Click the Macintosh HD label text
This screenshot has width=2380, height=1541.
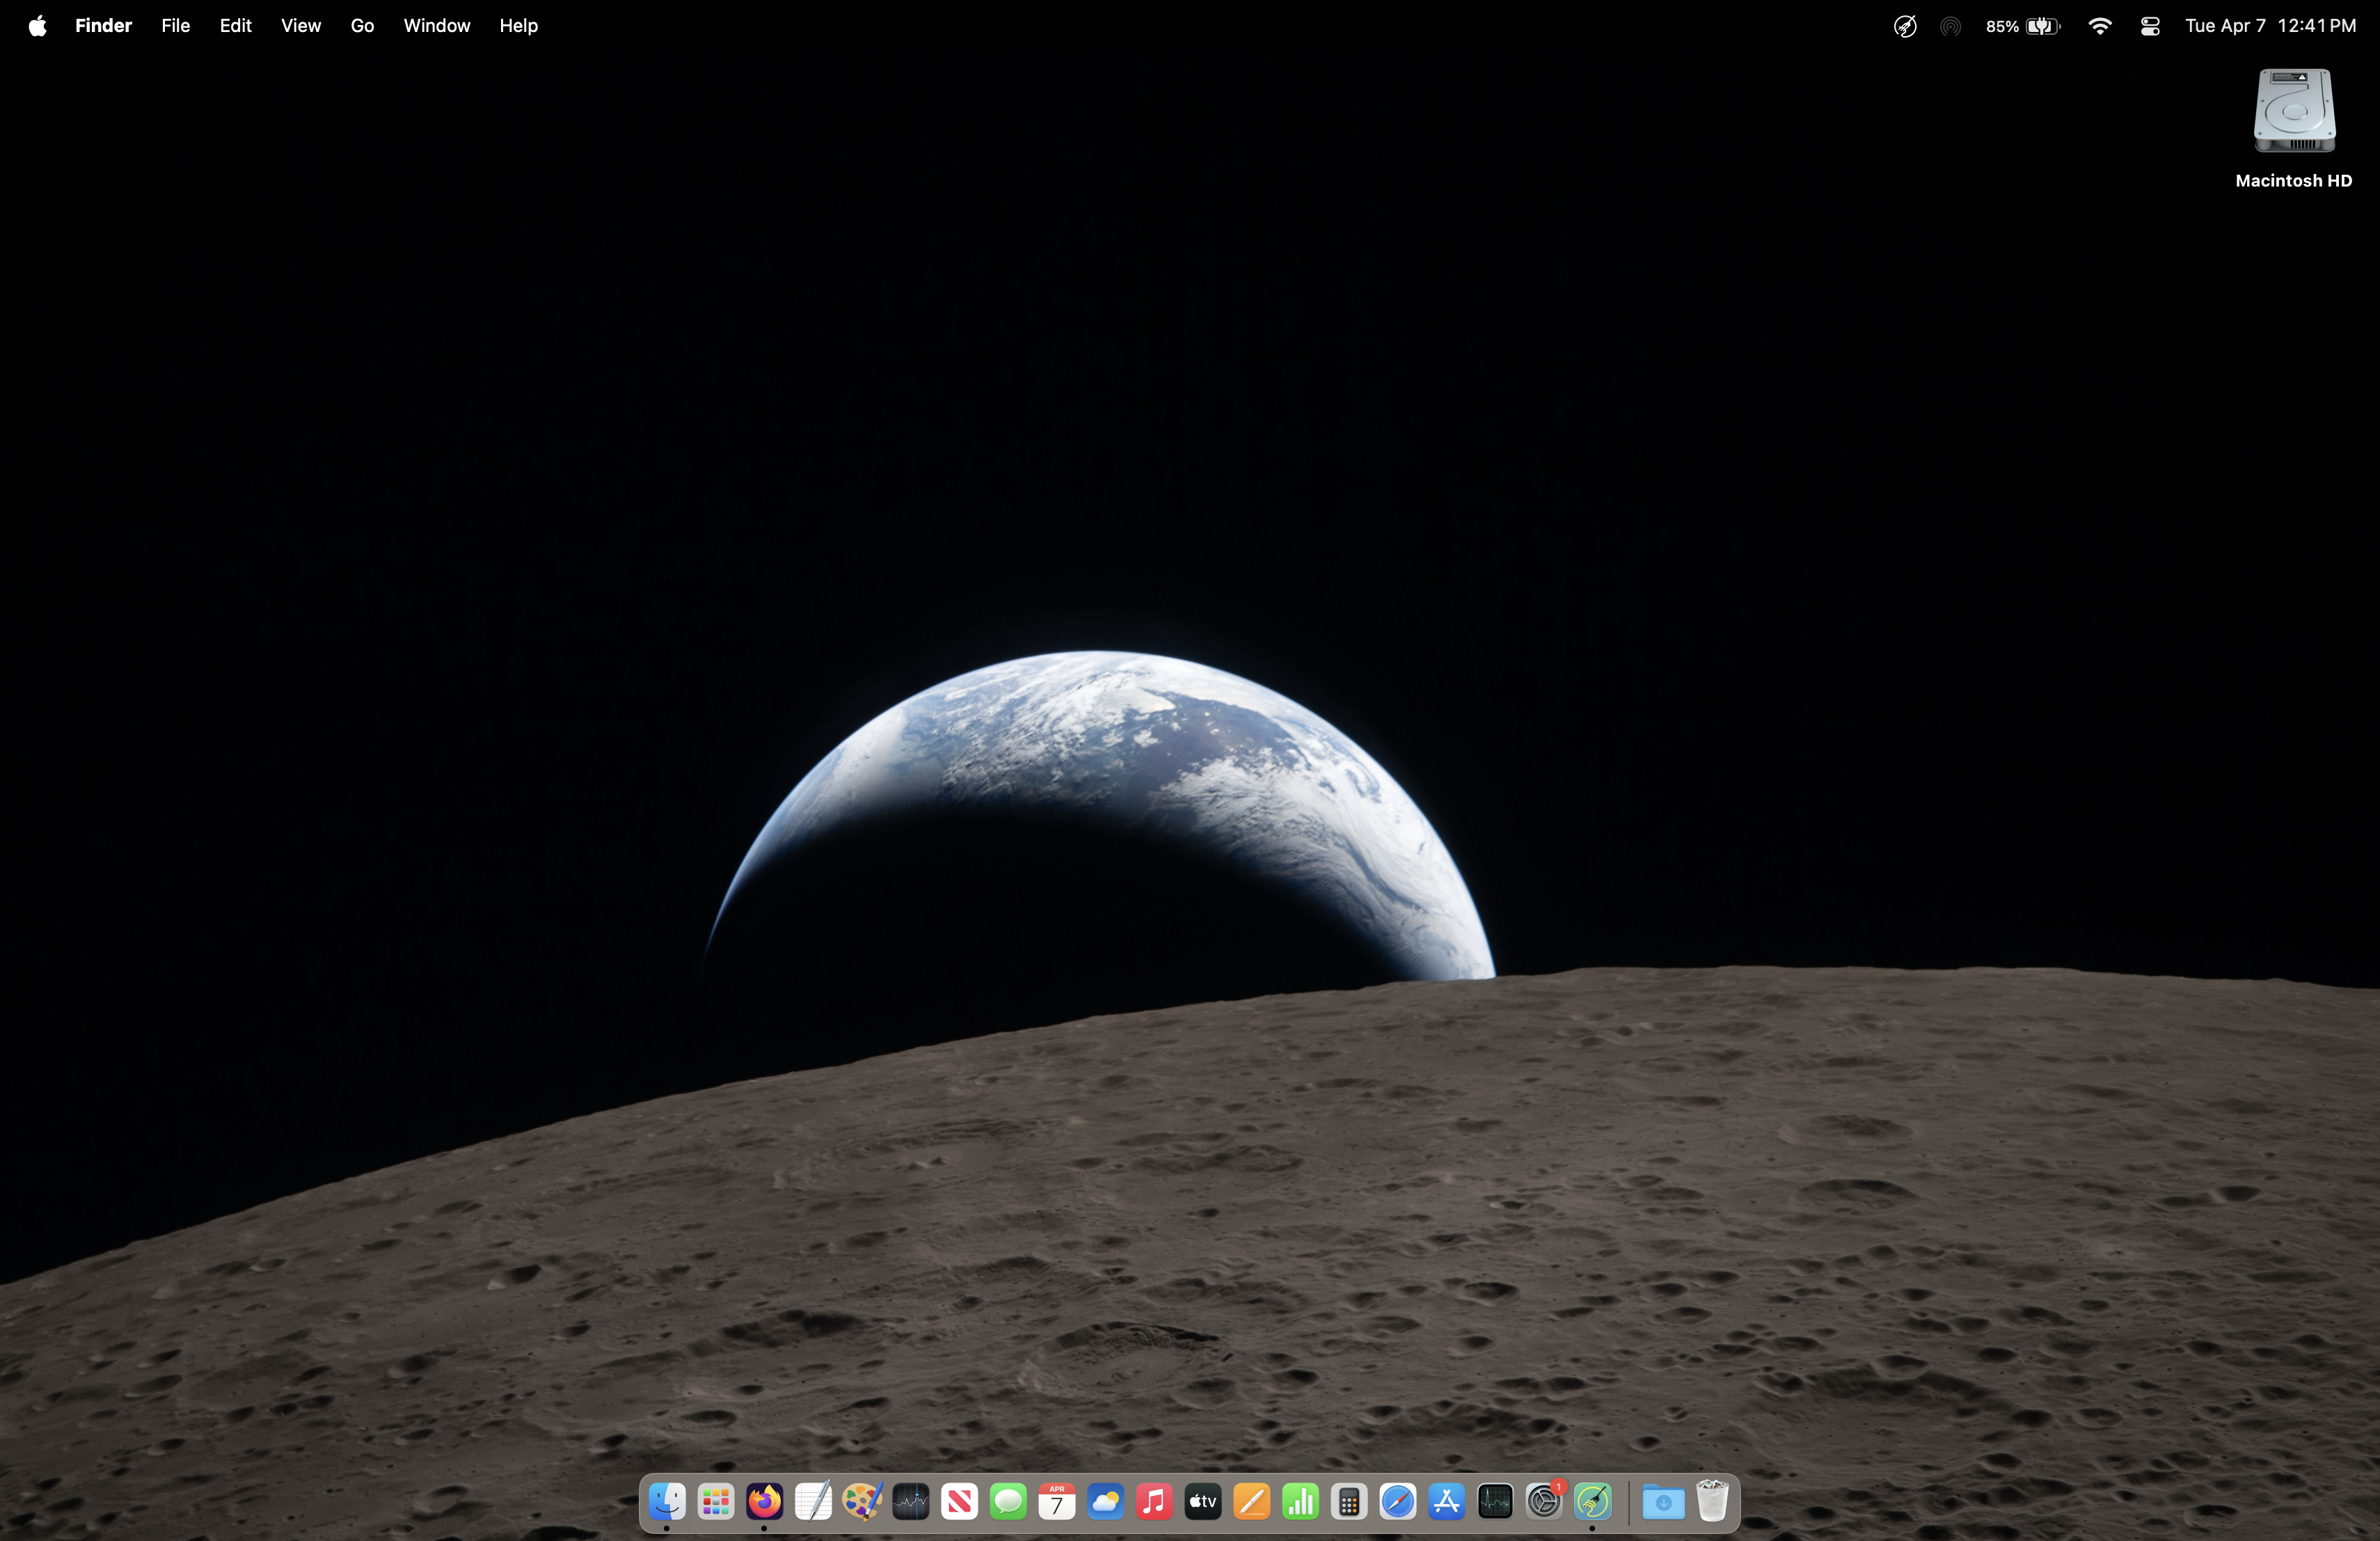tap(2294, 181)
